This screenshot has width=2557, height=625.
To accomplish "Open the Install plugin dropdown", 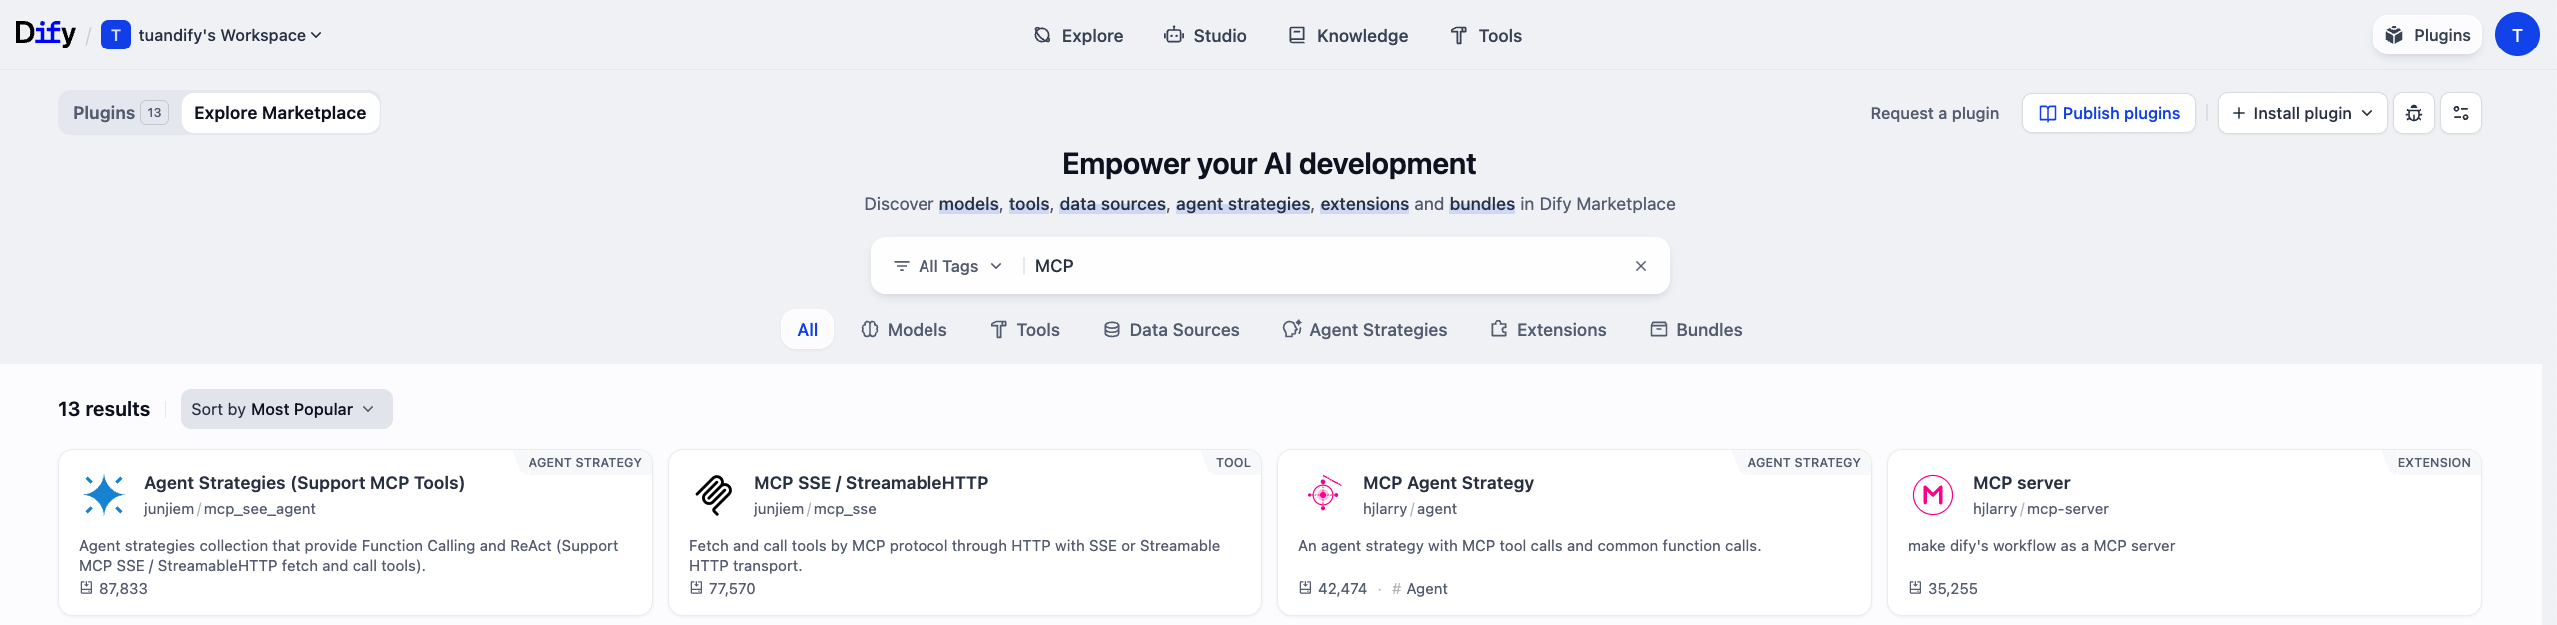I will (x=2301, y=113).
